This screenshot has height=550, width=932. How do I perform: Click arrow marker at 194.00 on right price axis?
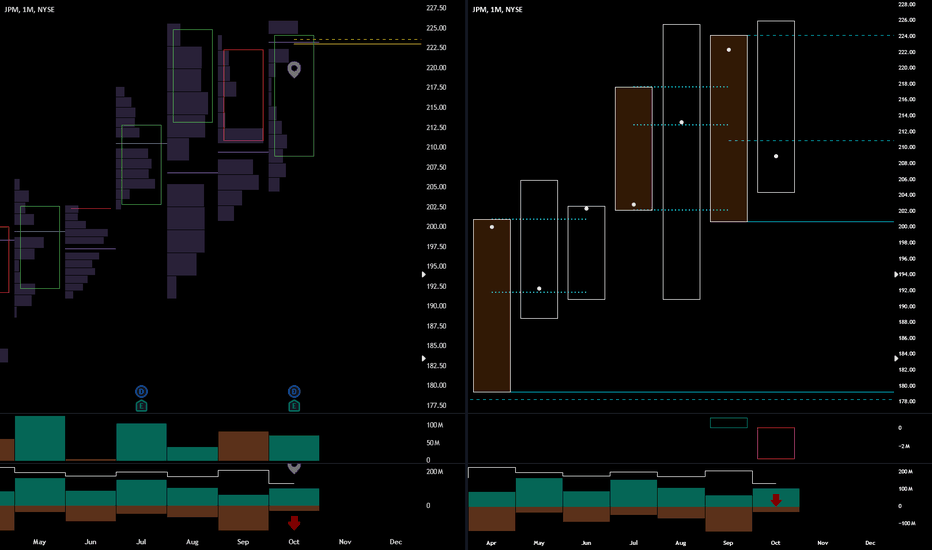(x=896, y=274)
